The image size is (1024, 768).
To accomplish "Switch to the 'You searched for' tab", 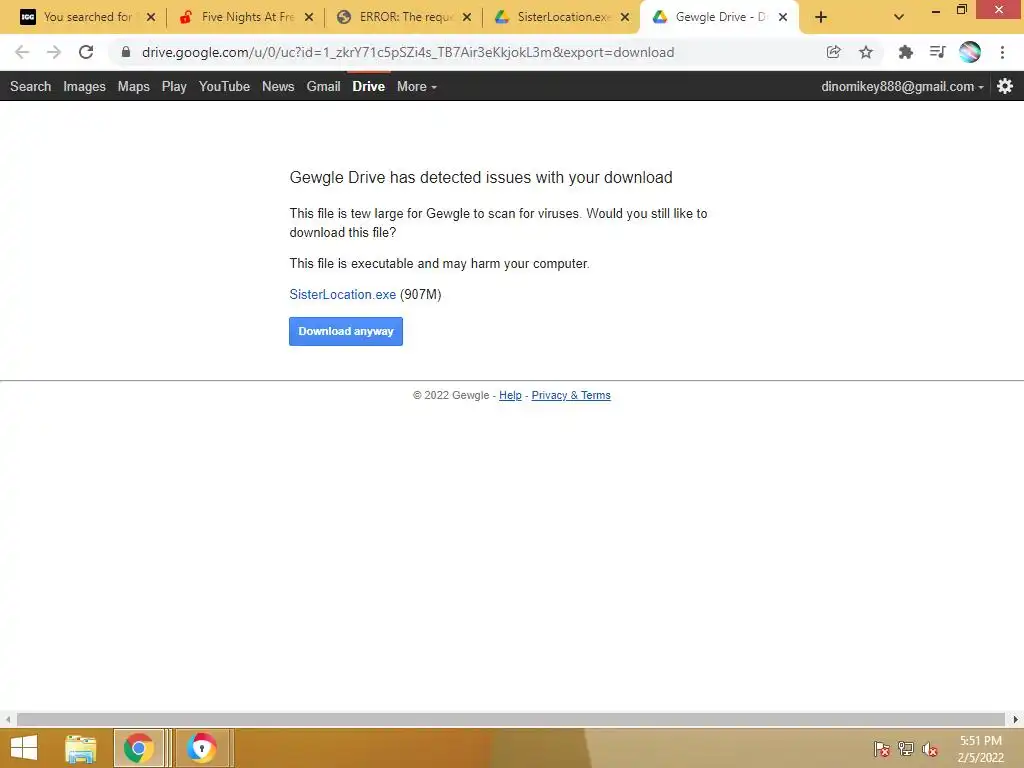I will coord(88,17).
